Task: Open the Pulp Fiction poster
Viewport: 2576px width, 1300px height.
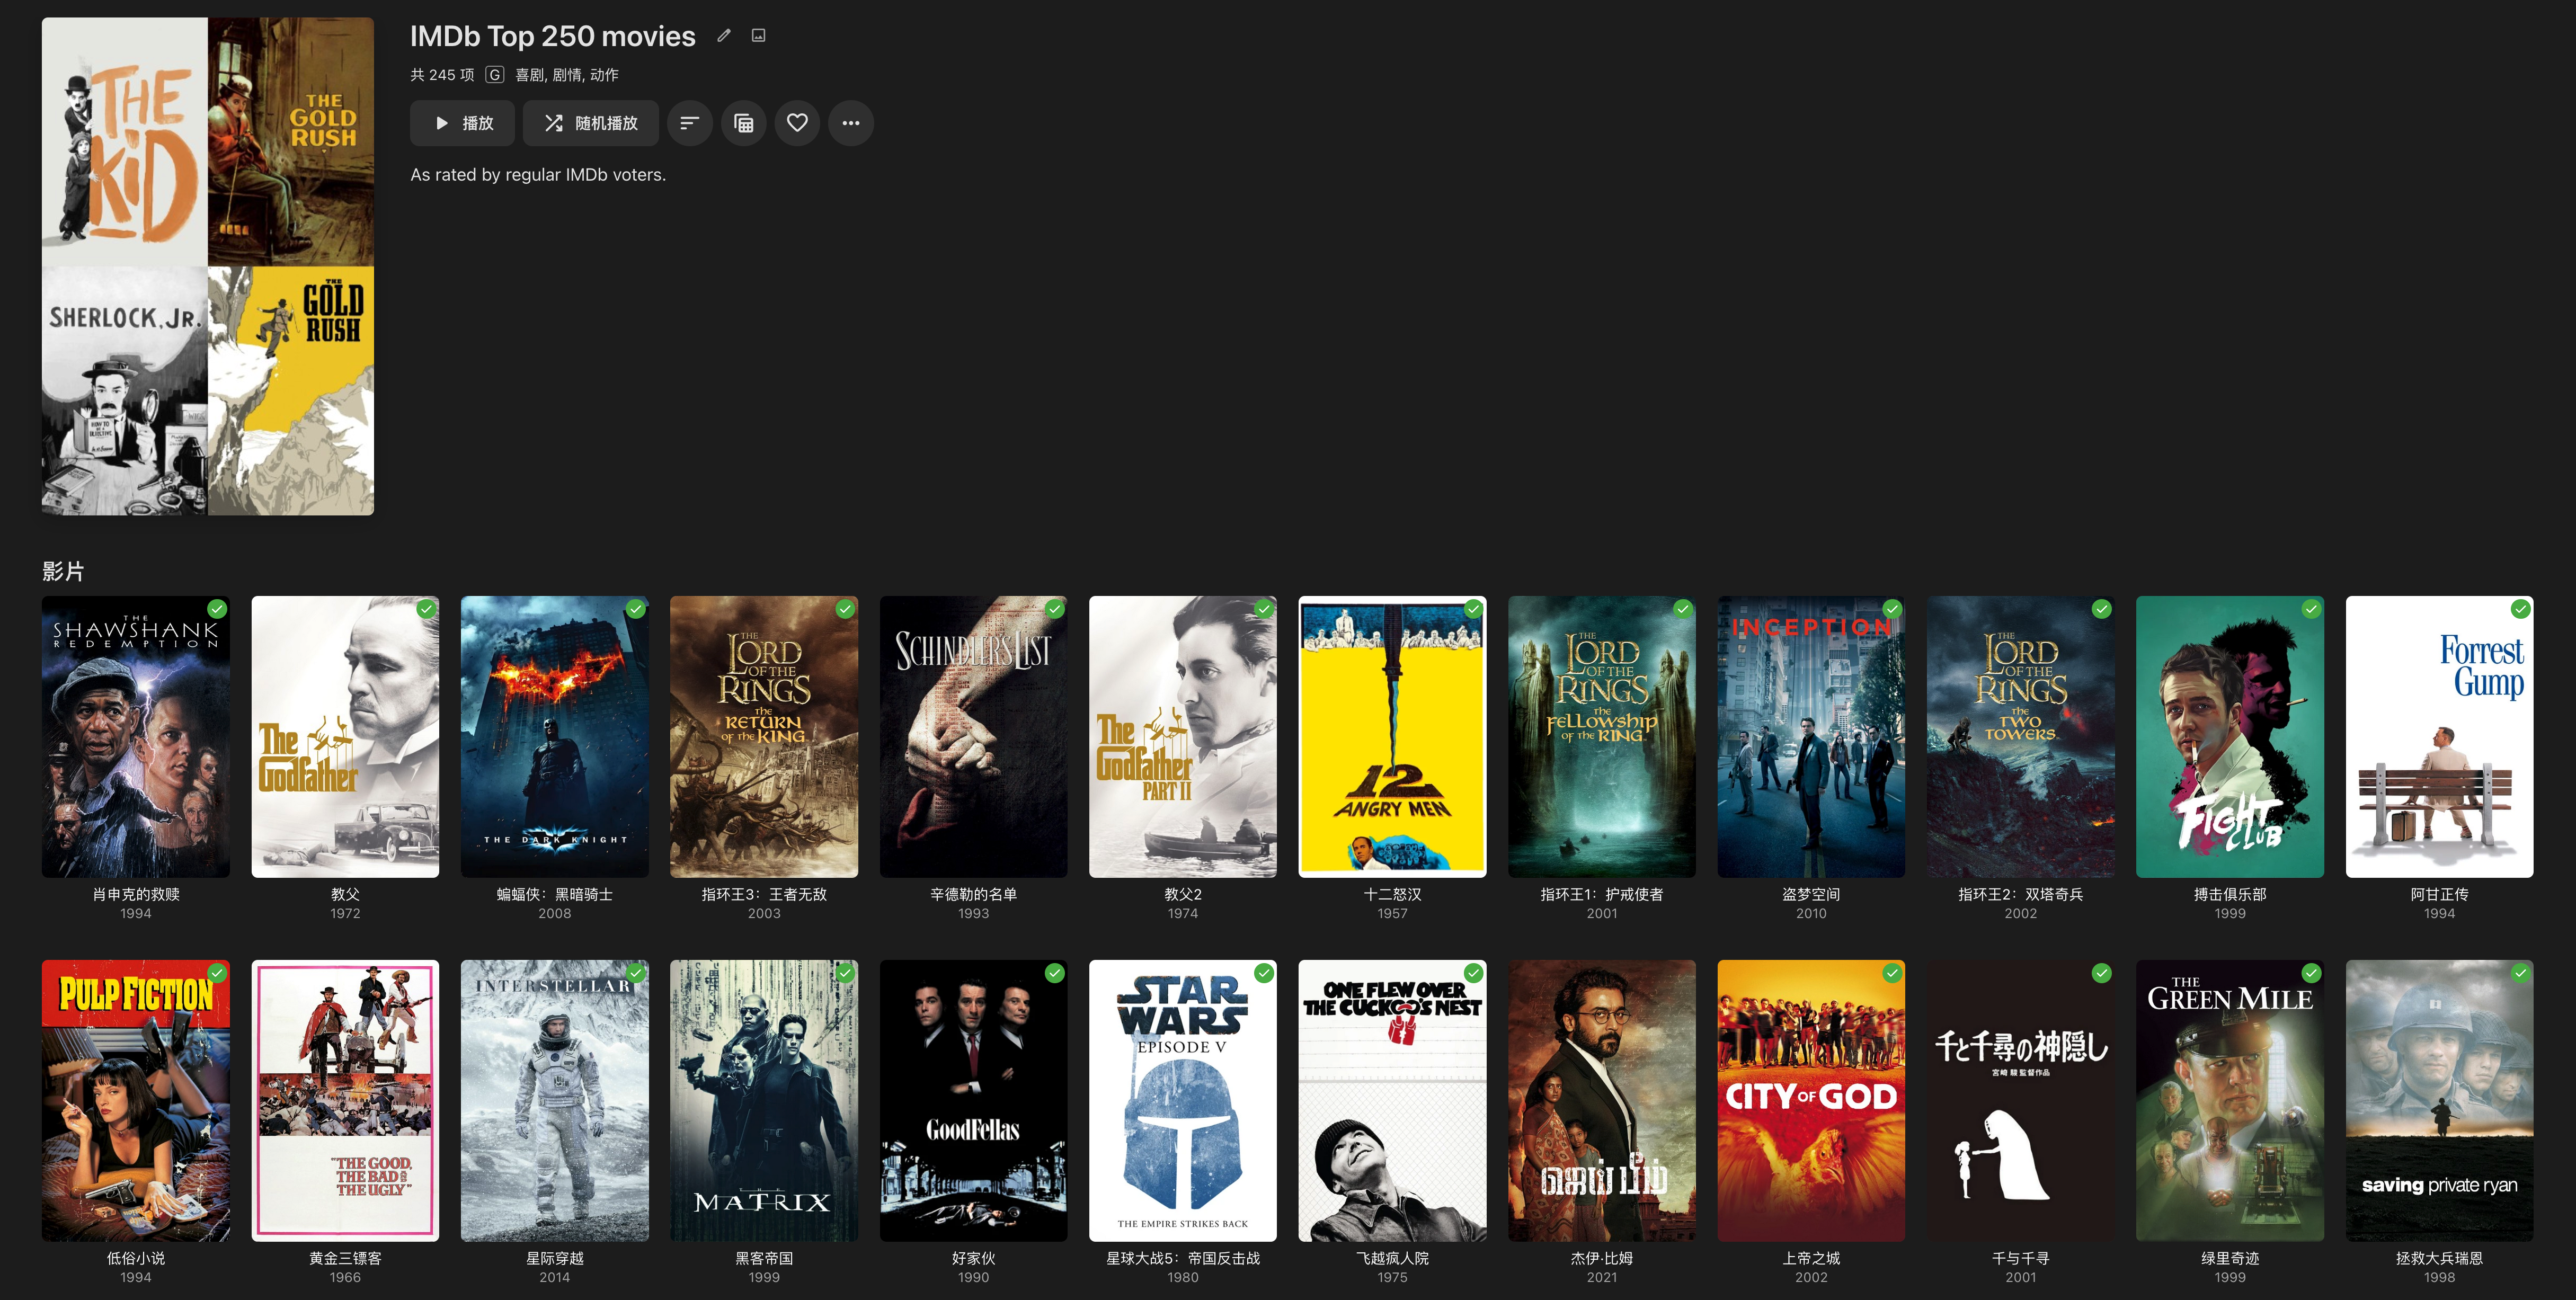Action: coord(136,1101)
